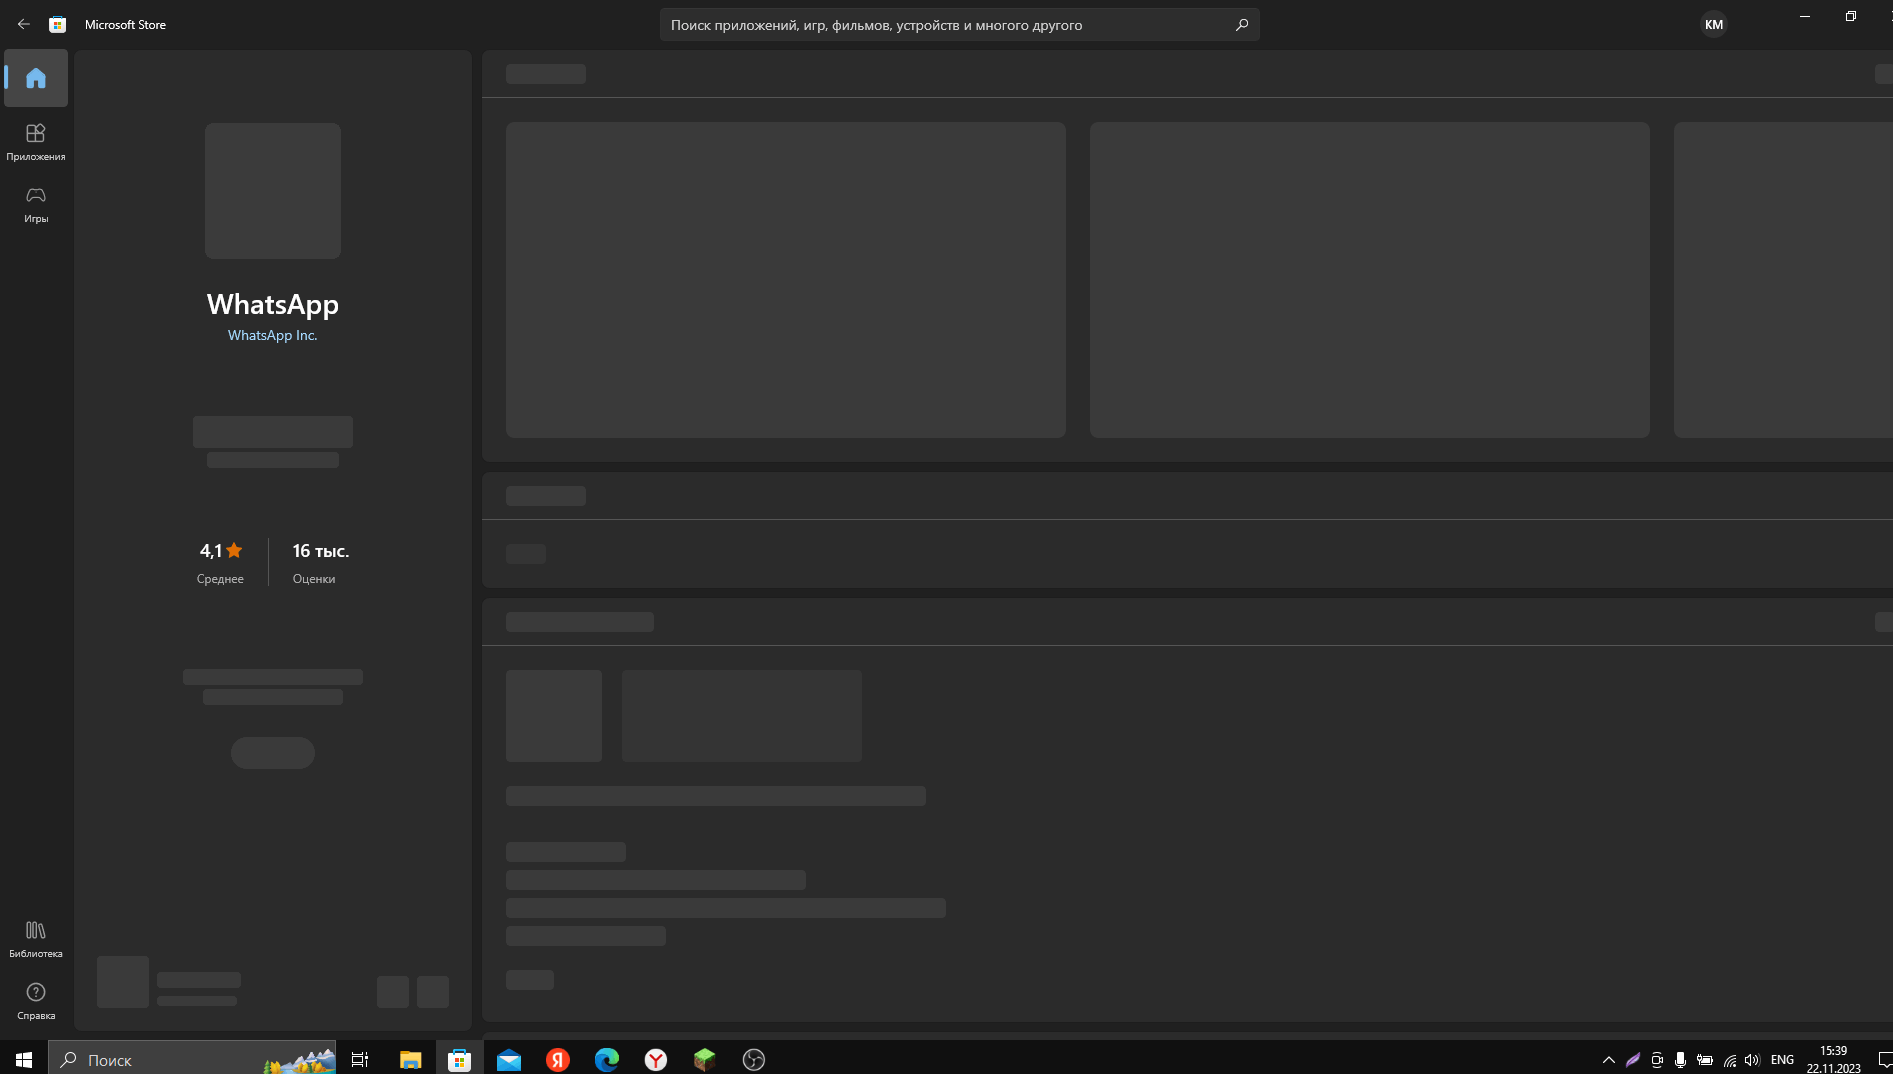Screen dimensions: 1893x1074
Task: Open the Mail app from taskbar
Action: tap(508, 1059)
